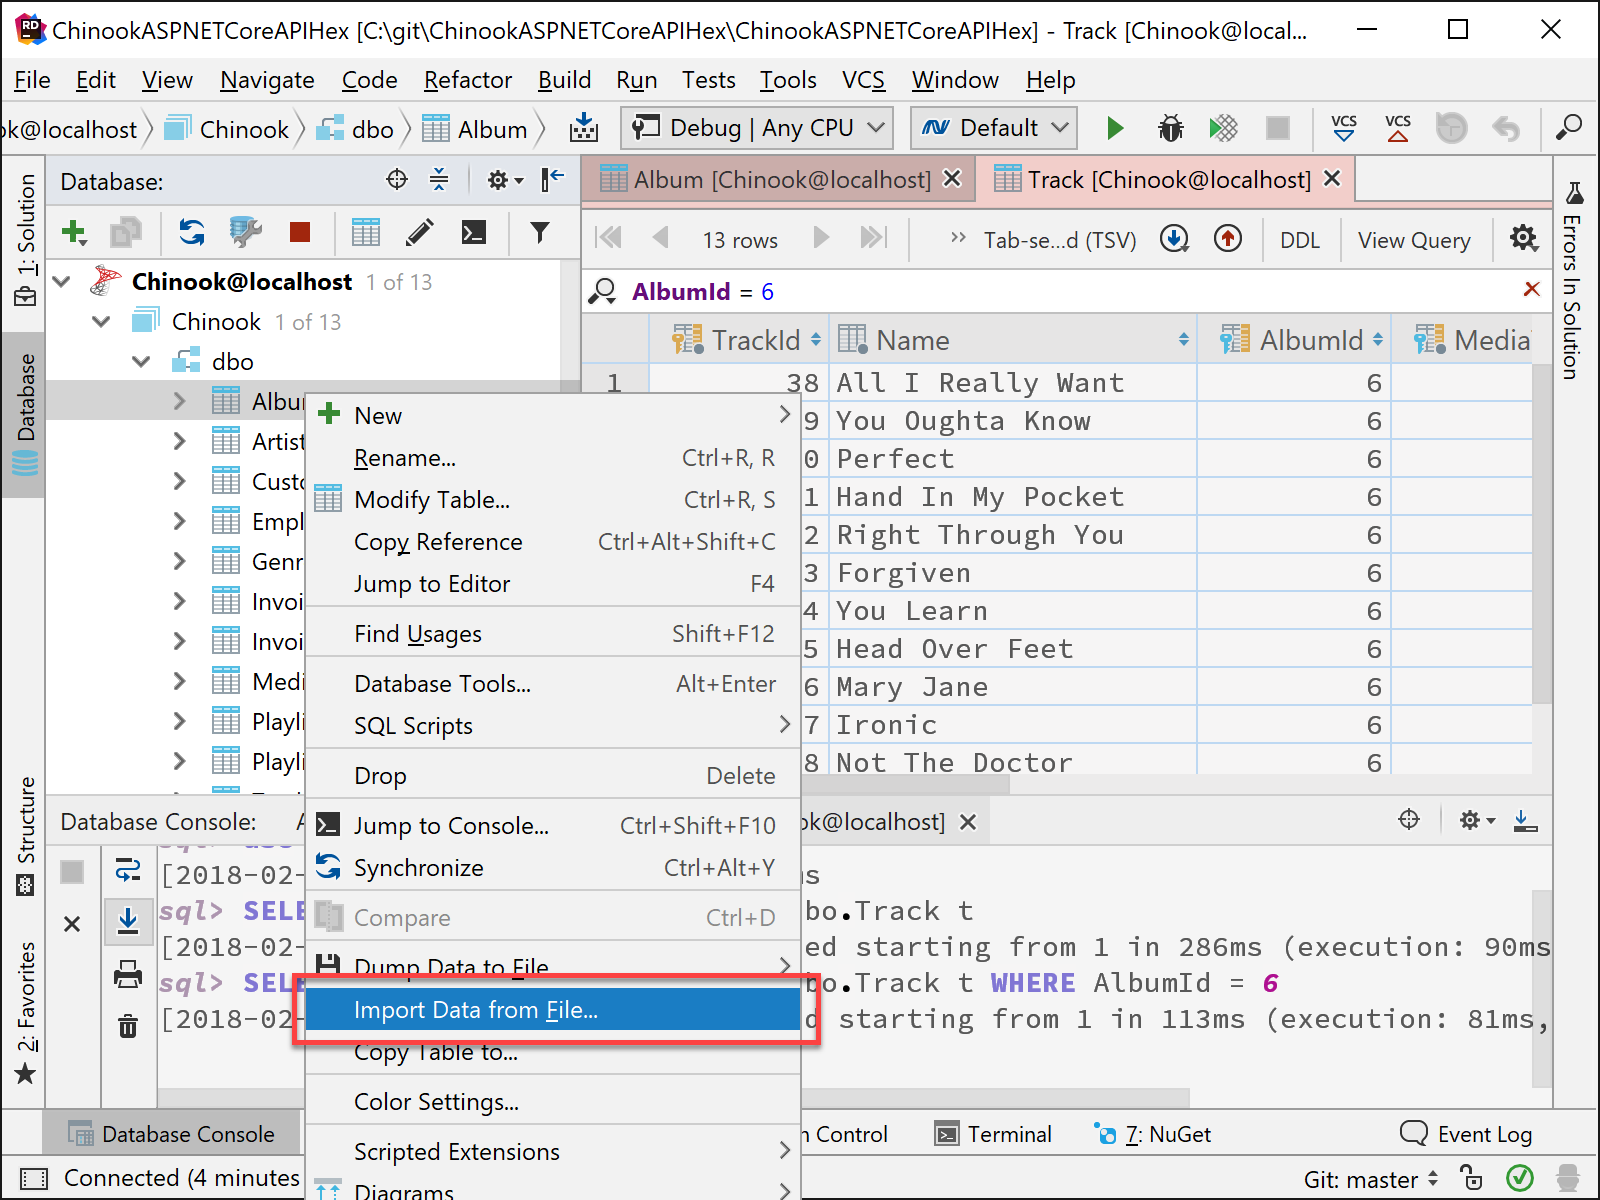Toggle soft wrap icon in Database Console
Screen dimensions: 1600x1200
[128, 870]
